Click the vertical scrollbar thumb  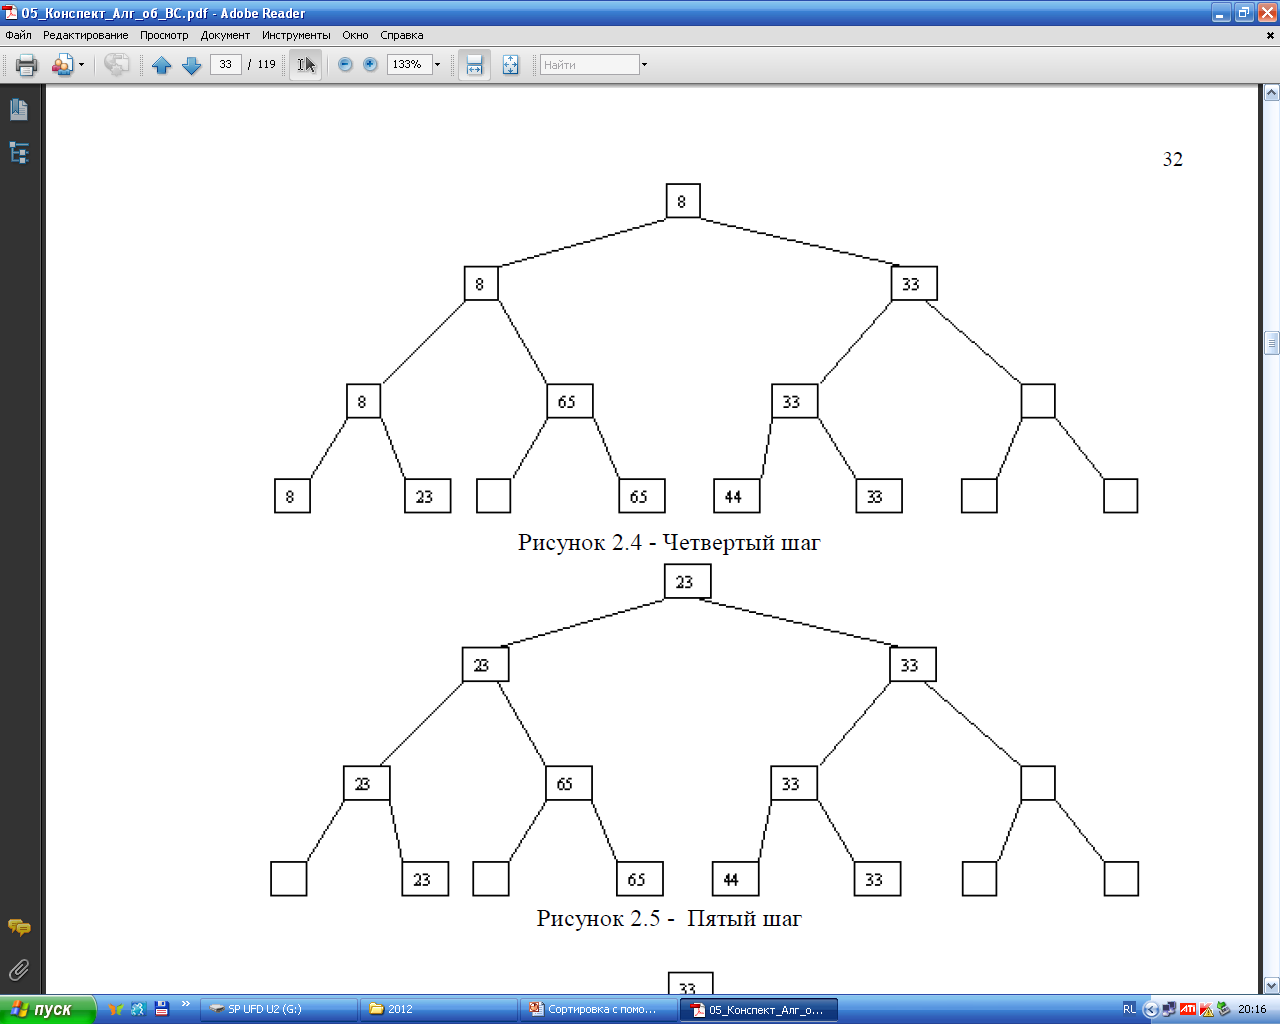pyautogui.click(x=1271, y=343)
